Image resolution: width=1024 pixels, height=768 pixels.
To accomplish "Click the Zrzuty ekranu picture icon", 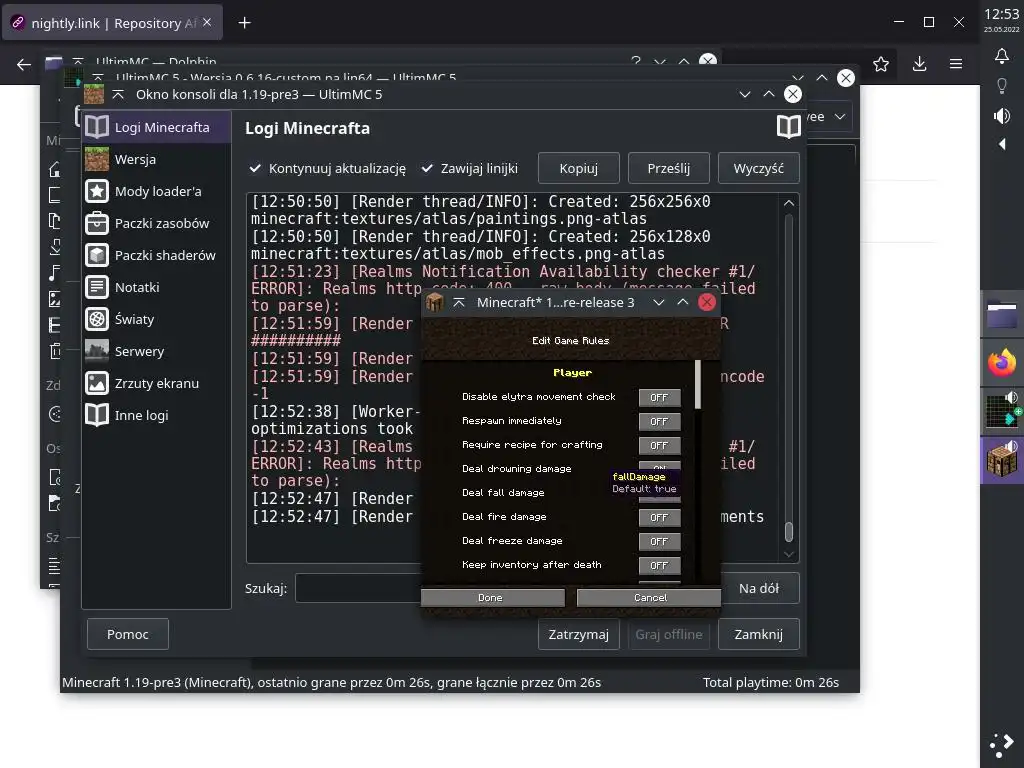I will click(x=97, y=383).
